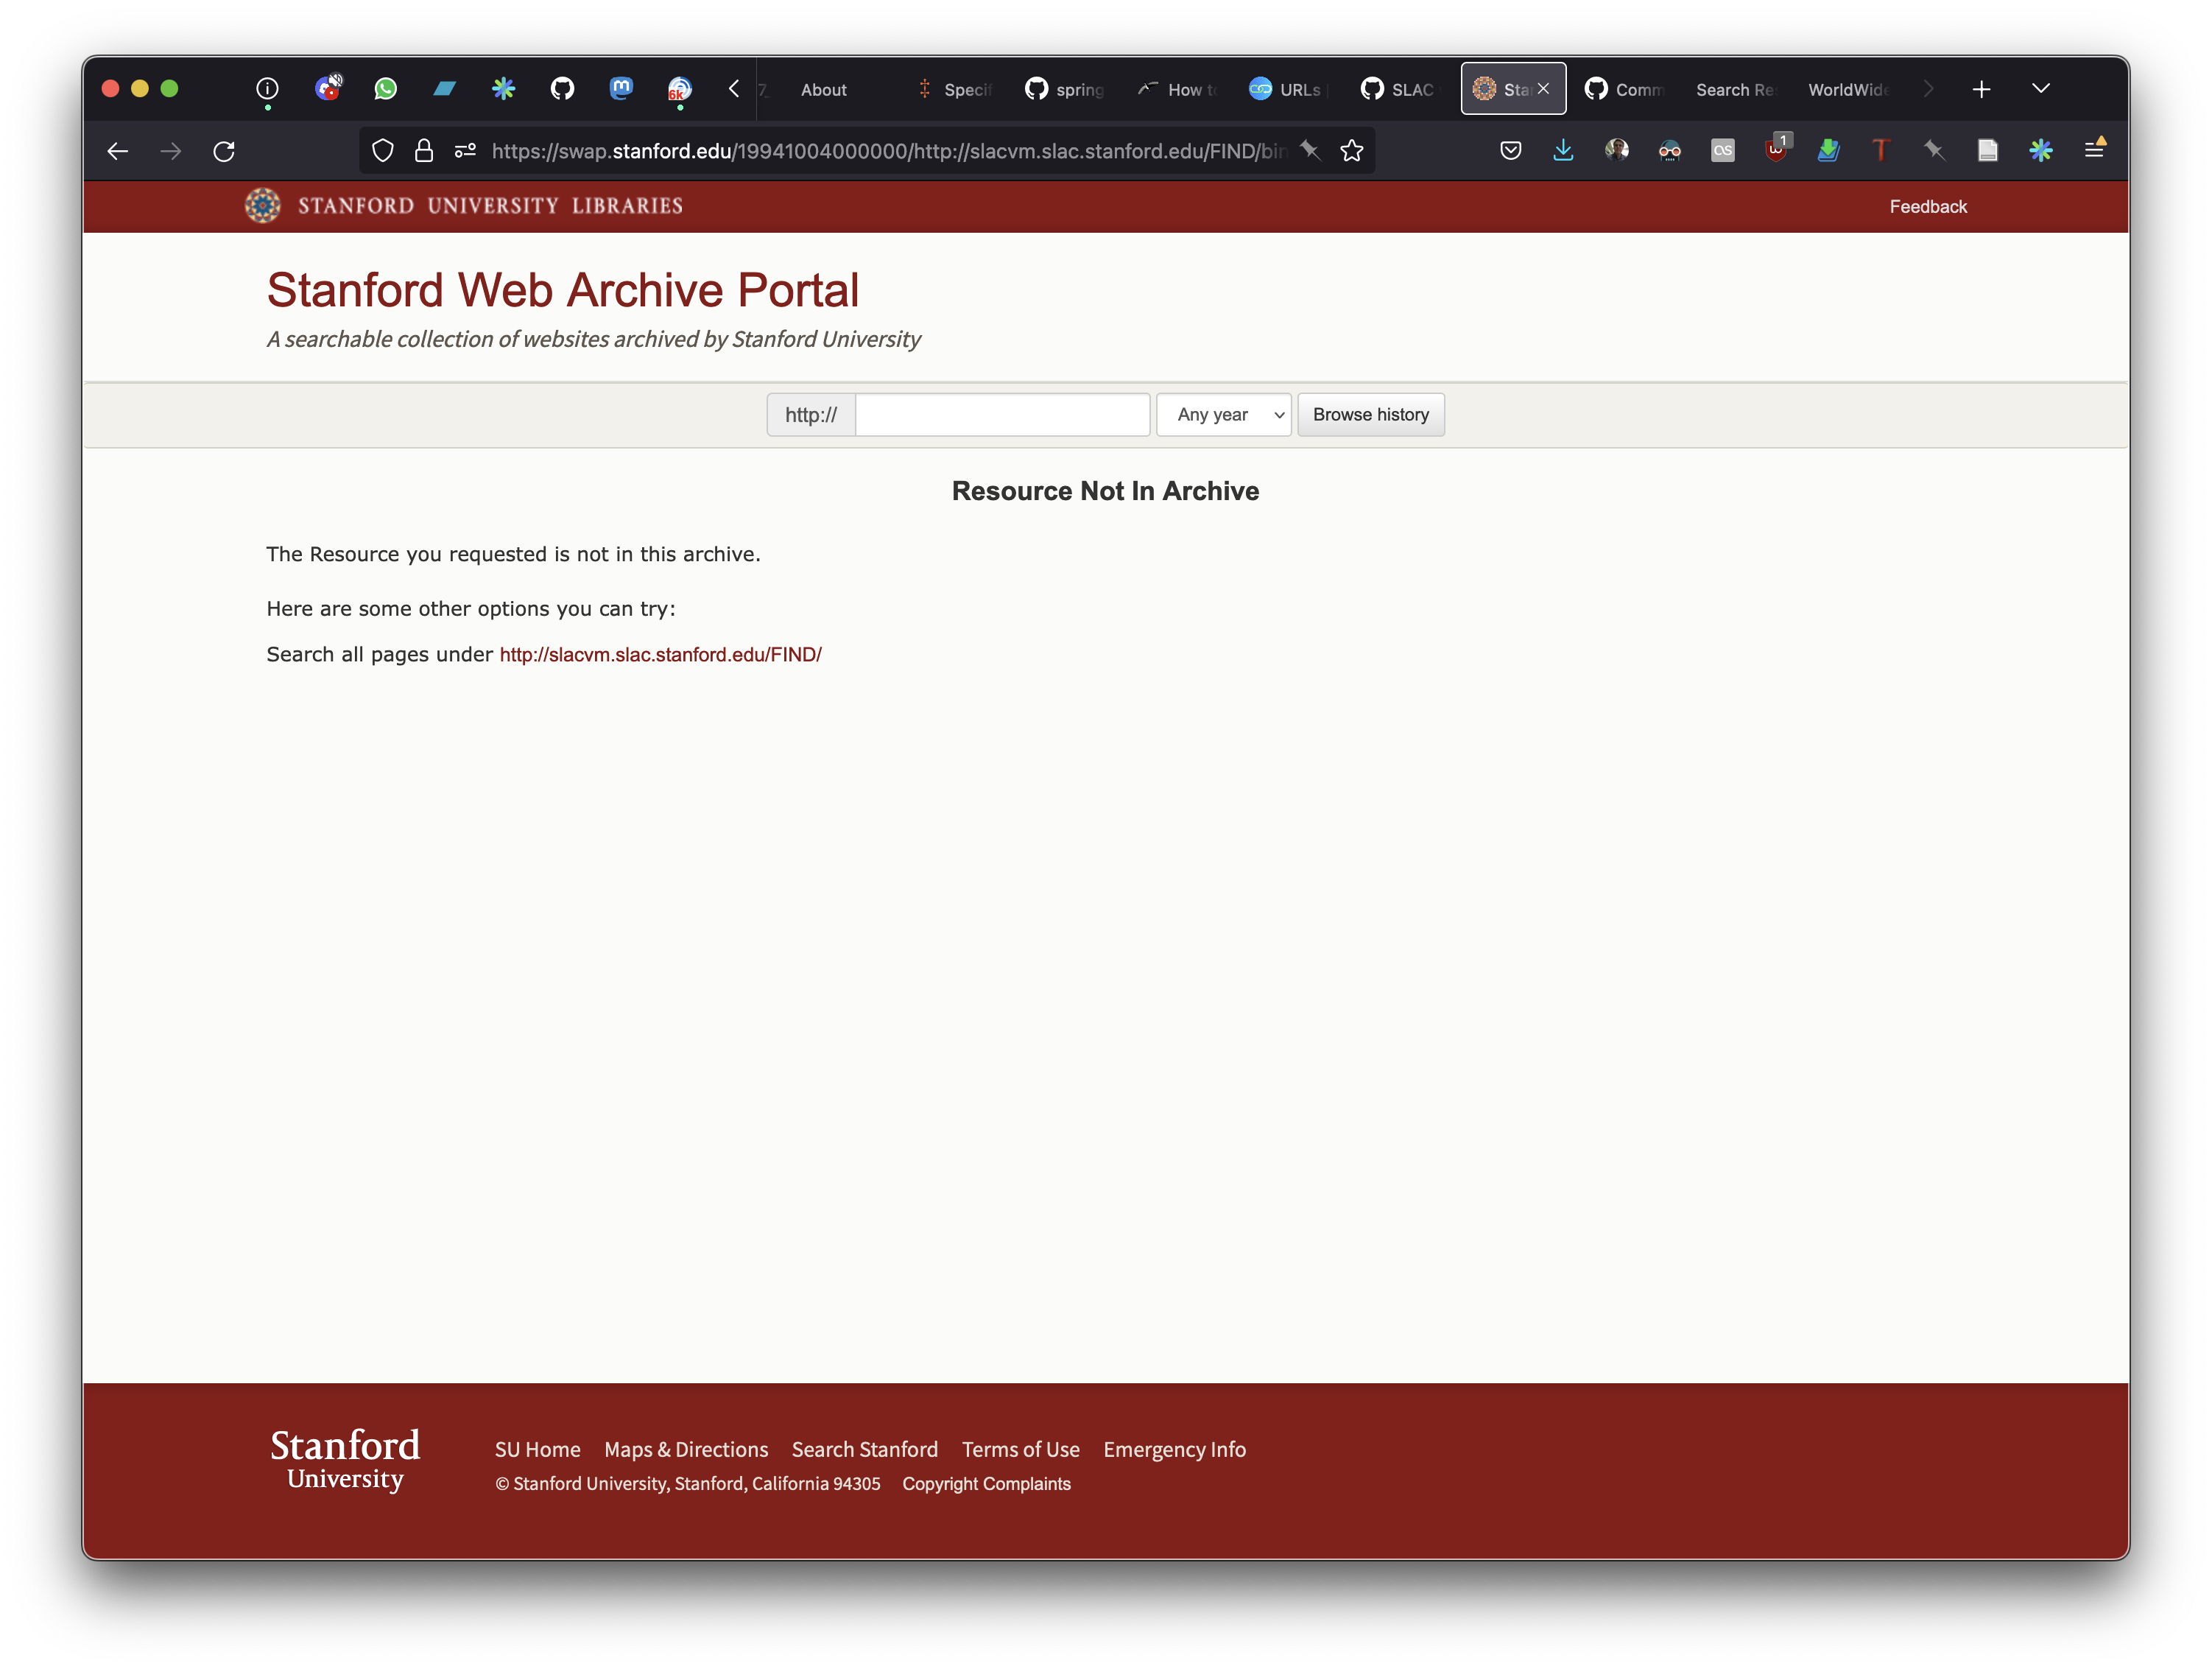Image resolution: width=2212 pixels, height=1669 pixels.
Task: Open the Downloads panel icon
Action: [1563, 151]
